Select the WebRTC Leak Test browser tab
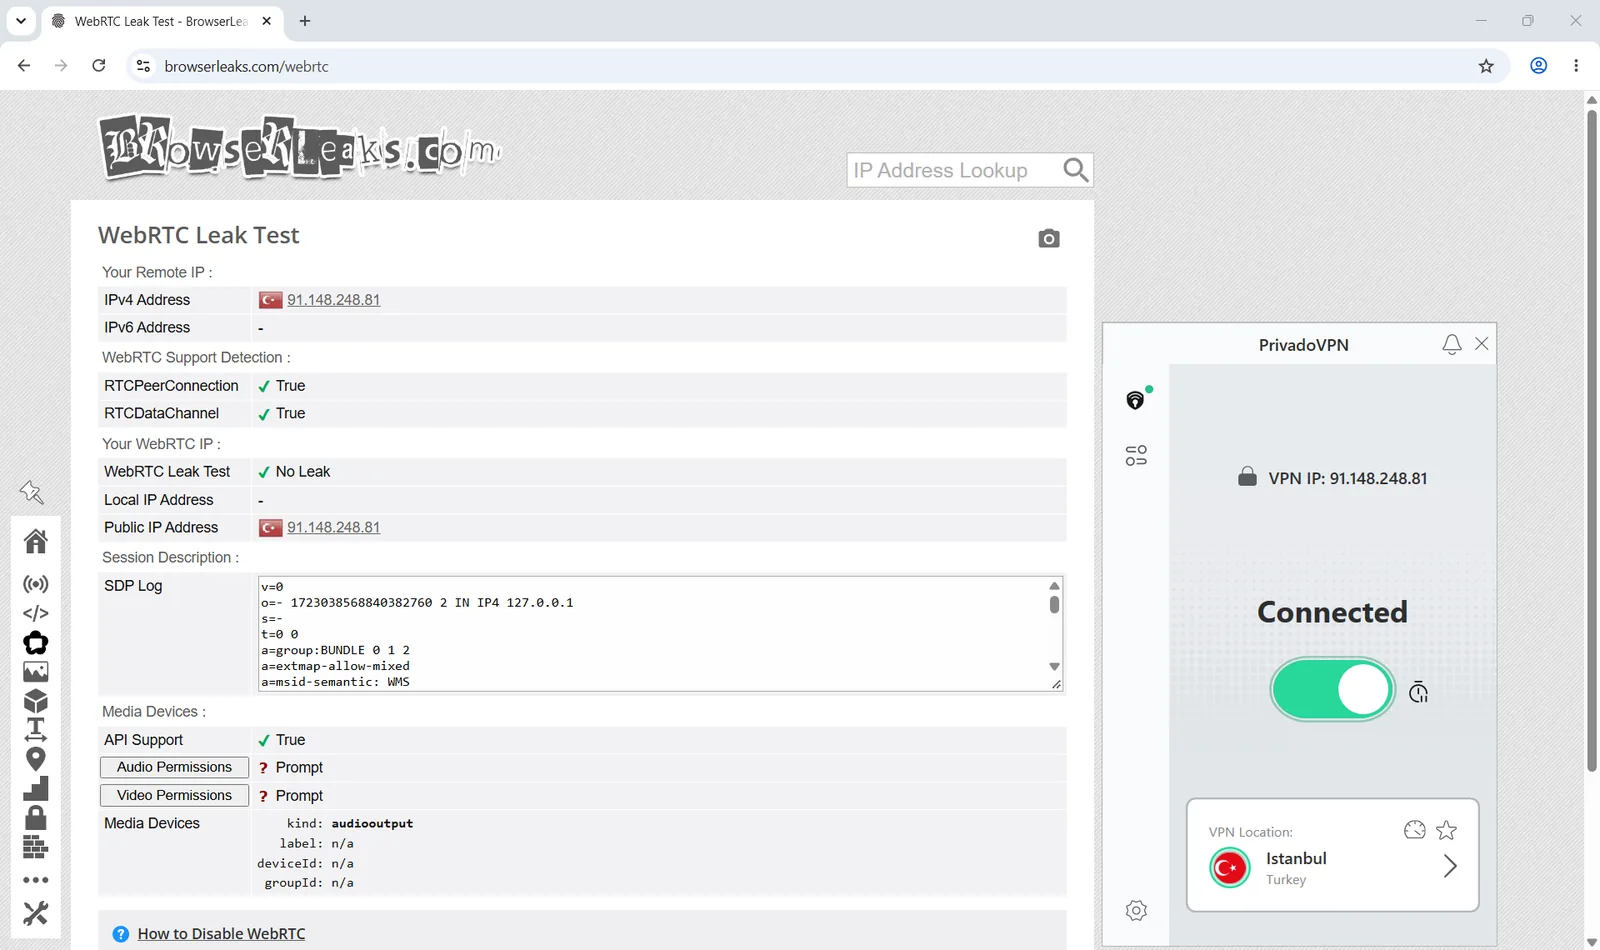1600x950 pixels. tap(160, 21)
